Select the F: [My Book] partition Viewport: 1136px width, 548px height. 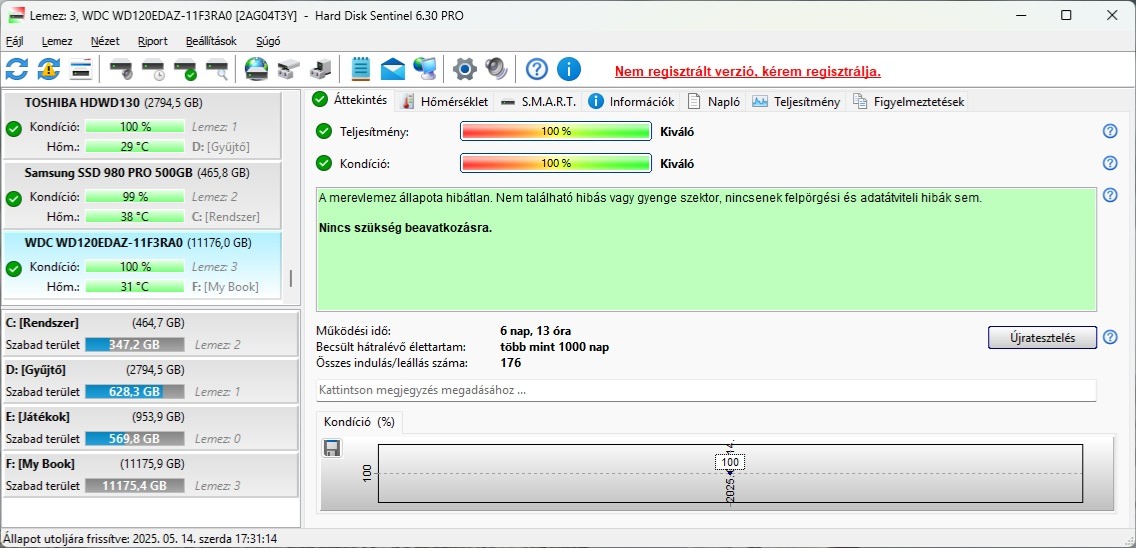[150, 475]
